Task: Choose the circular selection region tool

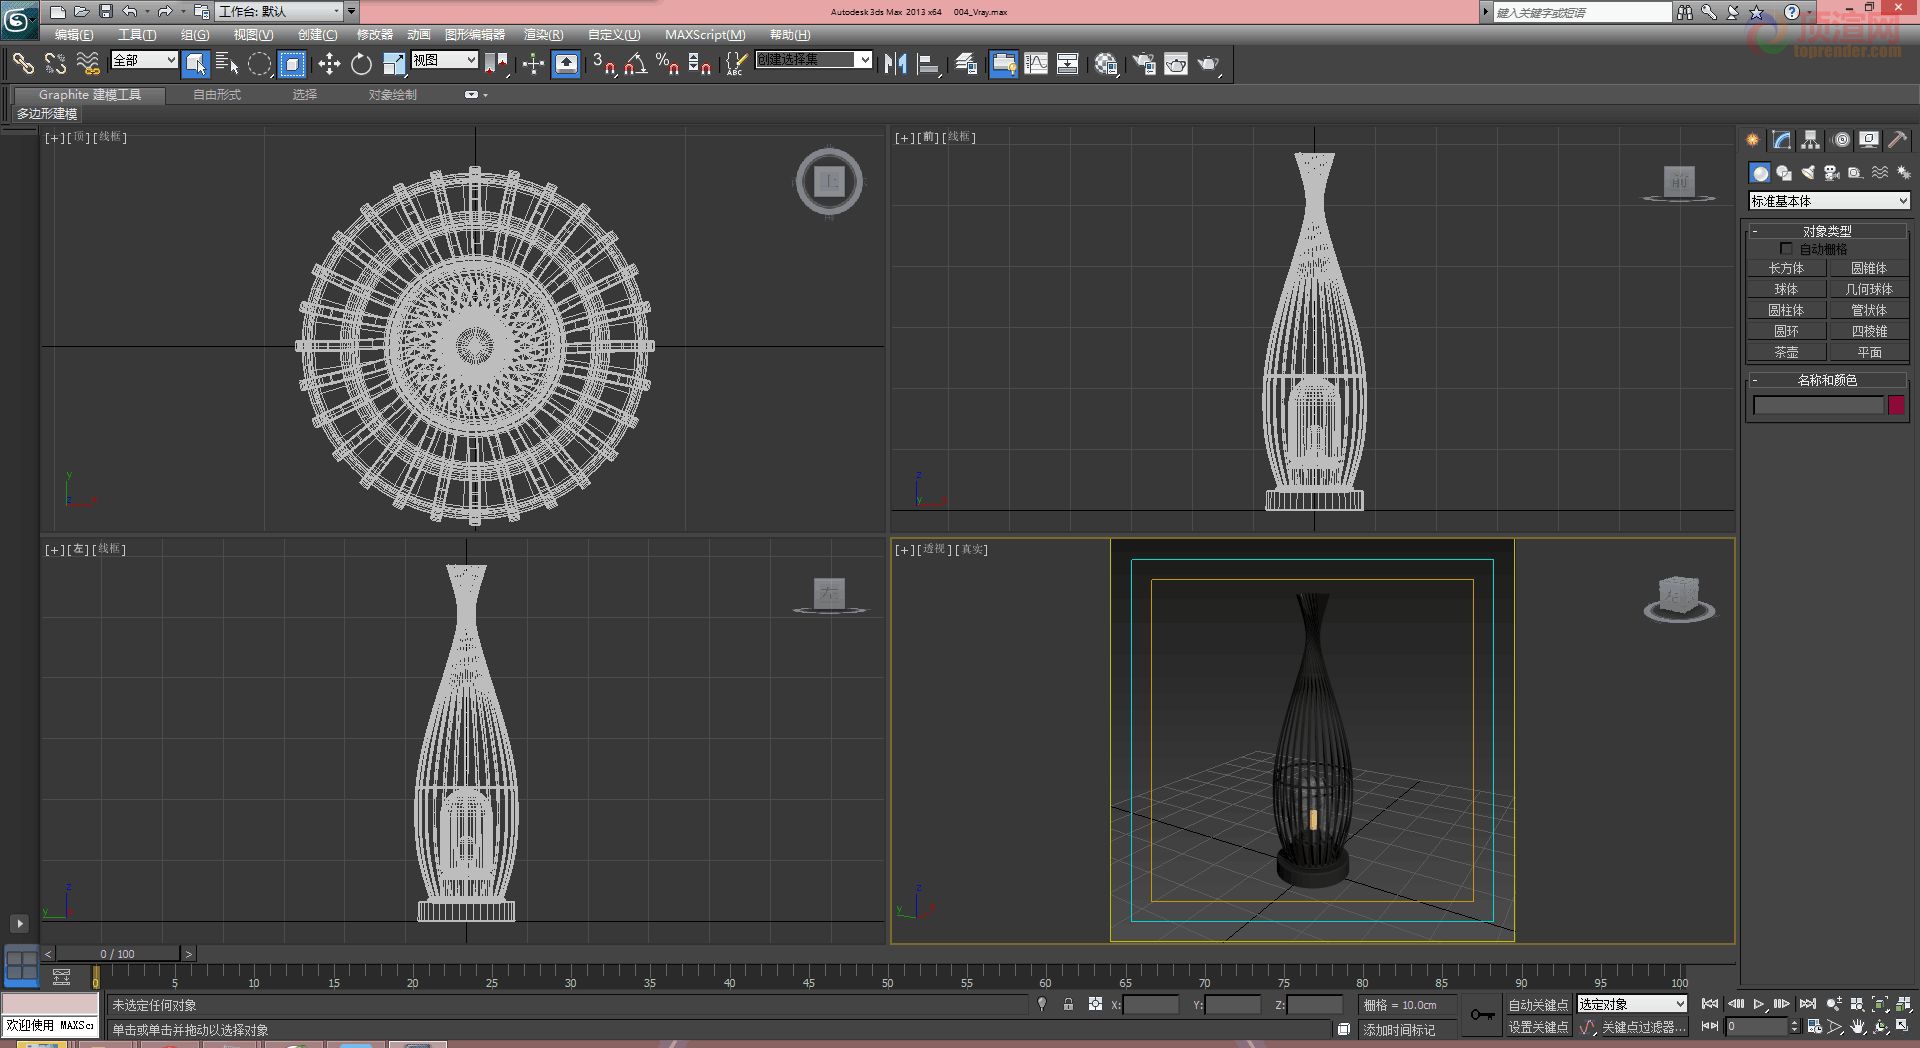Action: point(259,64)
